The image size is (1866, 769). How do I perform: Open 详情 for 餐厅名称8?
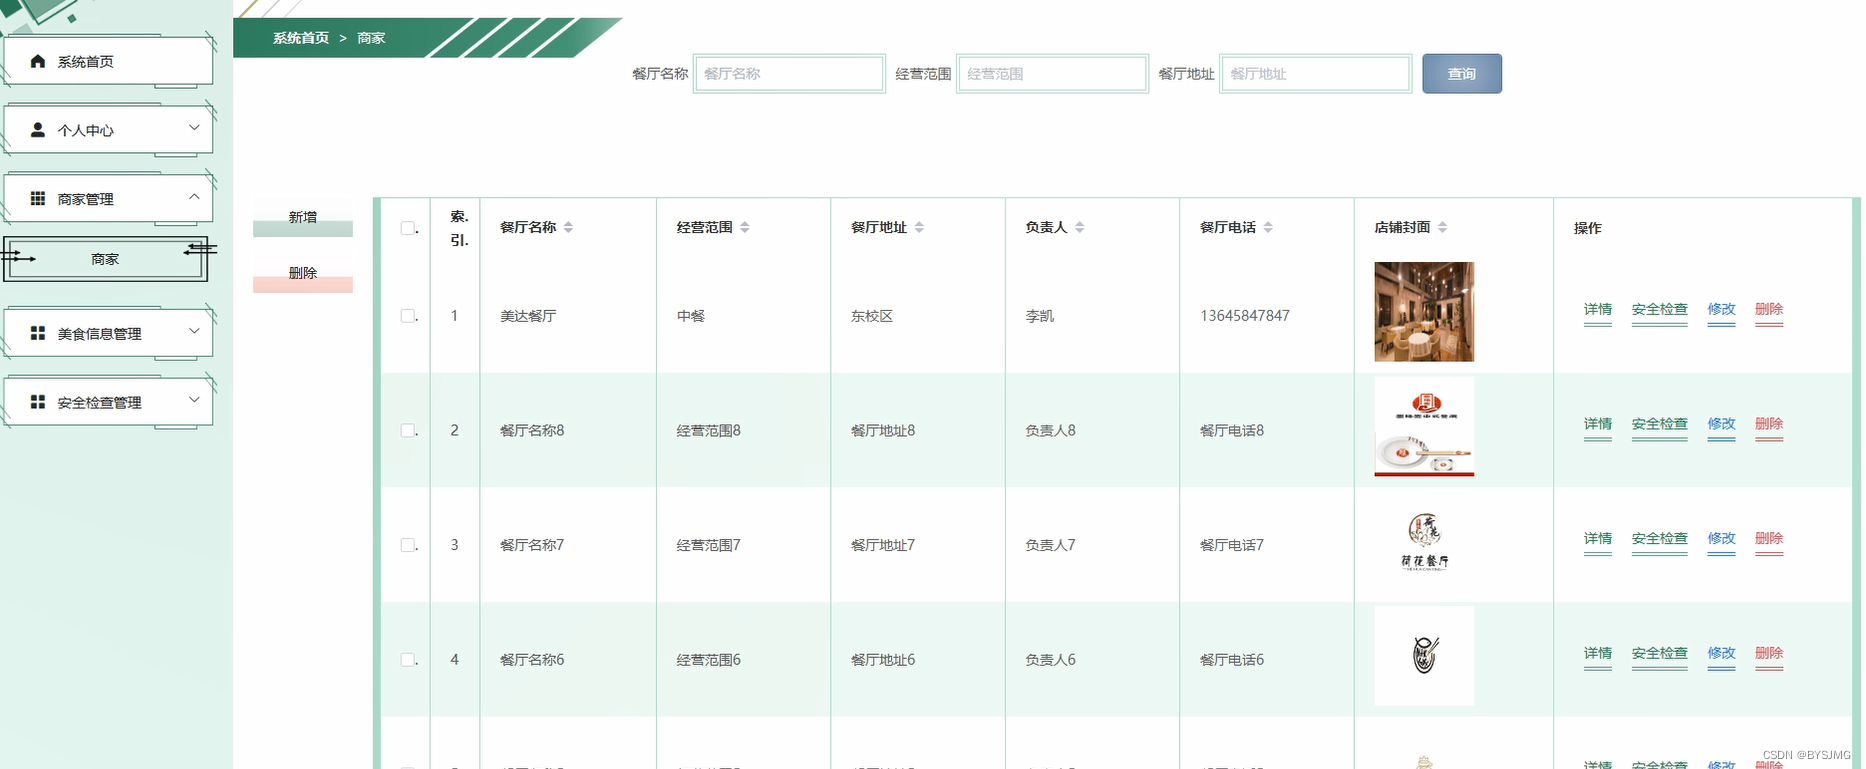click(1598, 425)
